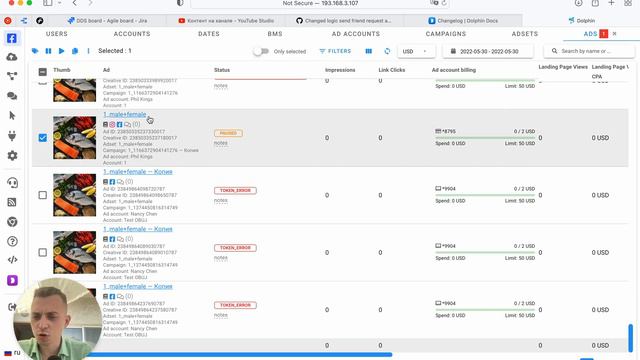Image resolution: width=640 pixels, height=360 pixels.
Task: Switch to the ADSETS tab
Action: (x=525, y=34)
